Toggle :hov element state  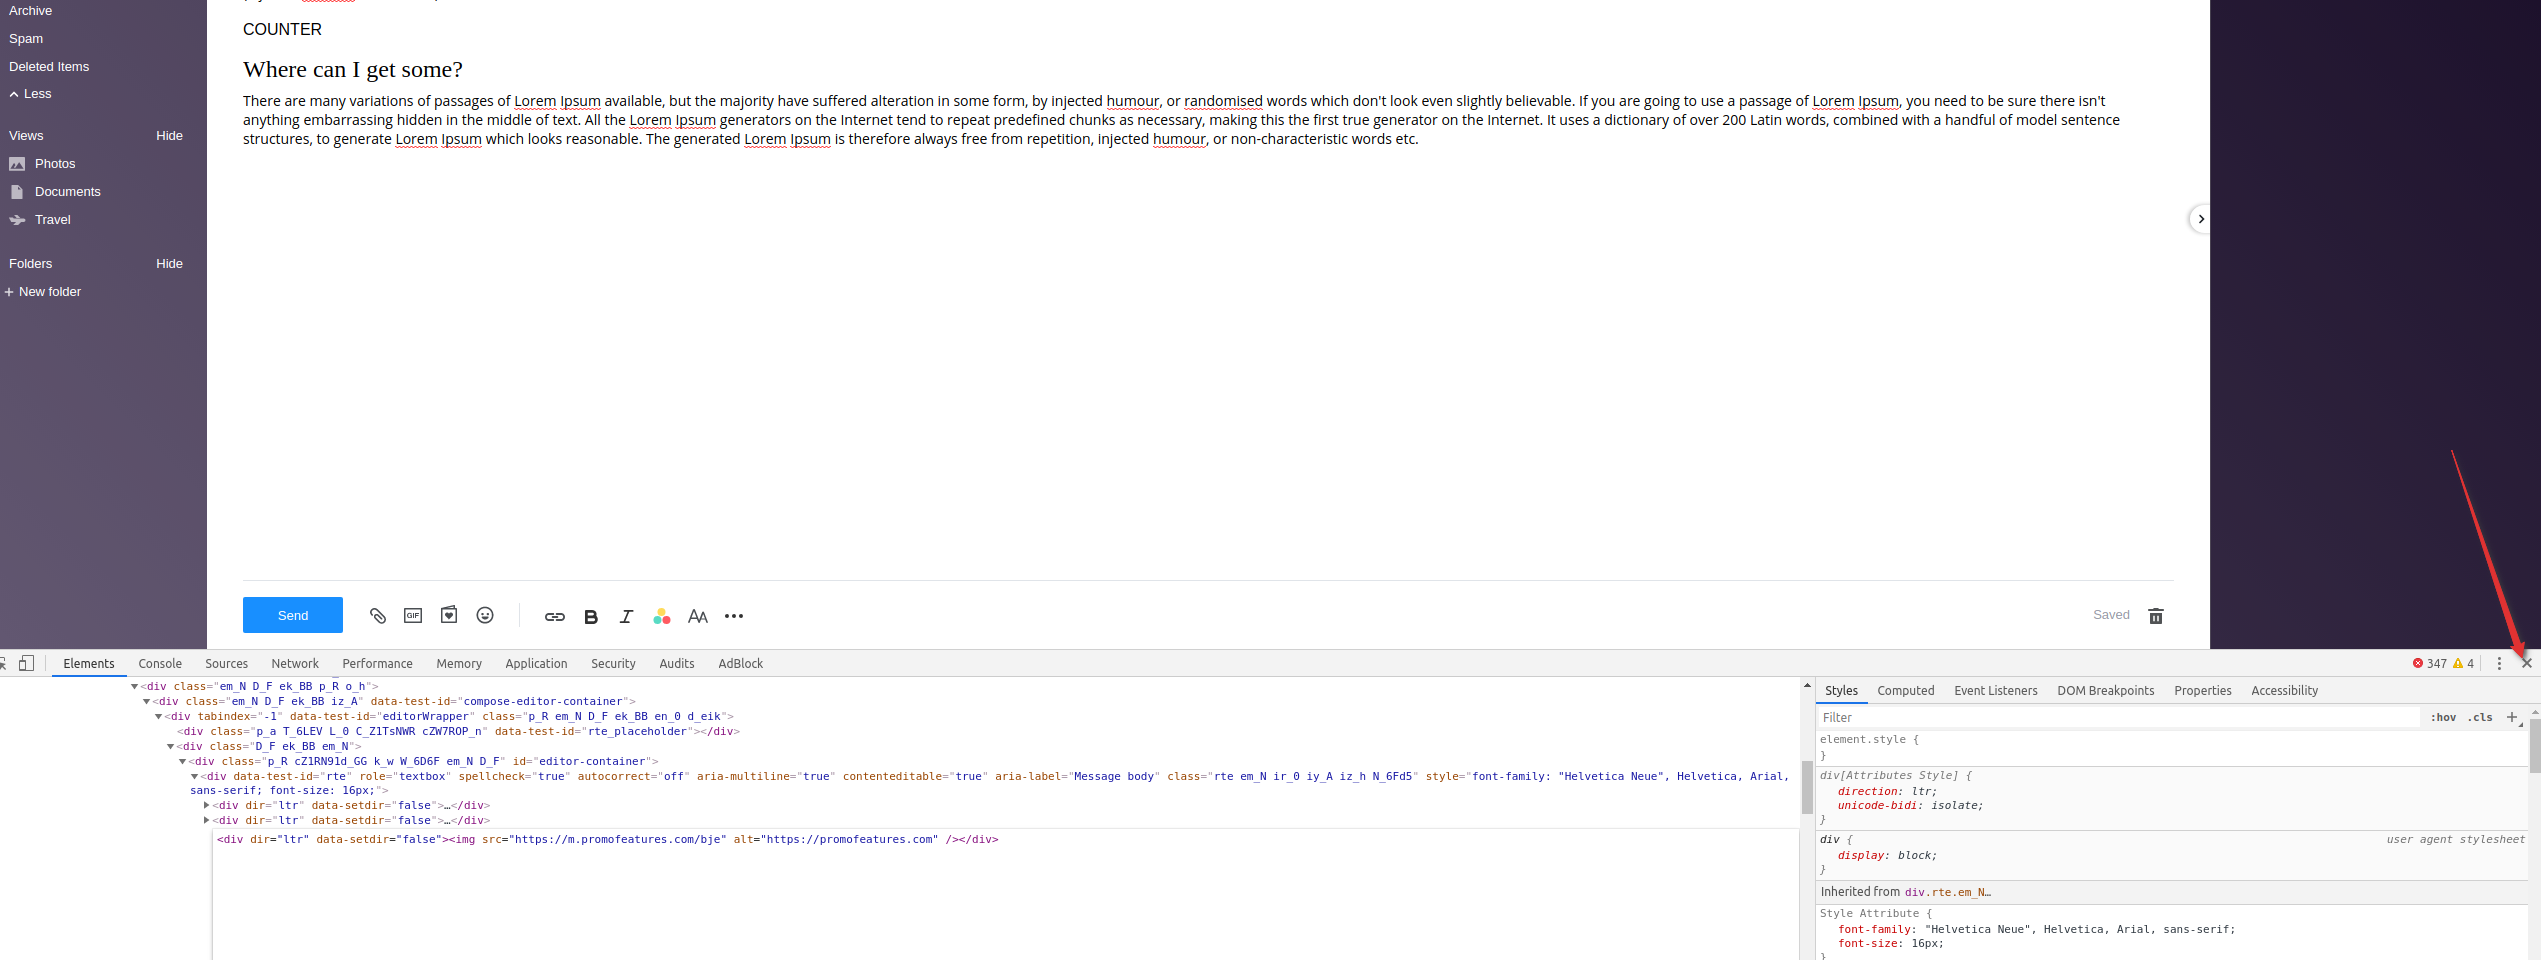tap(2443, 718)
